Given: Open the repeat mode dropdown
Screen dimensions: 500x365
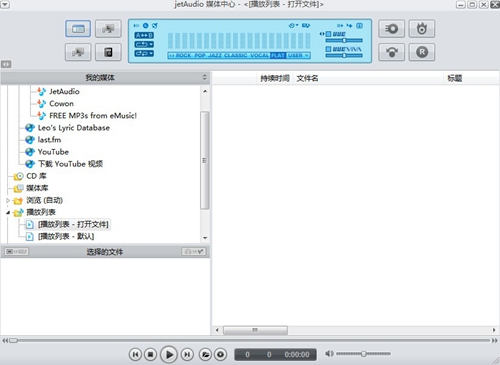Looking at the screenshot, I should (144, 44).
